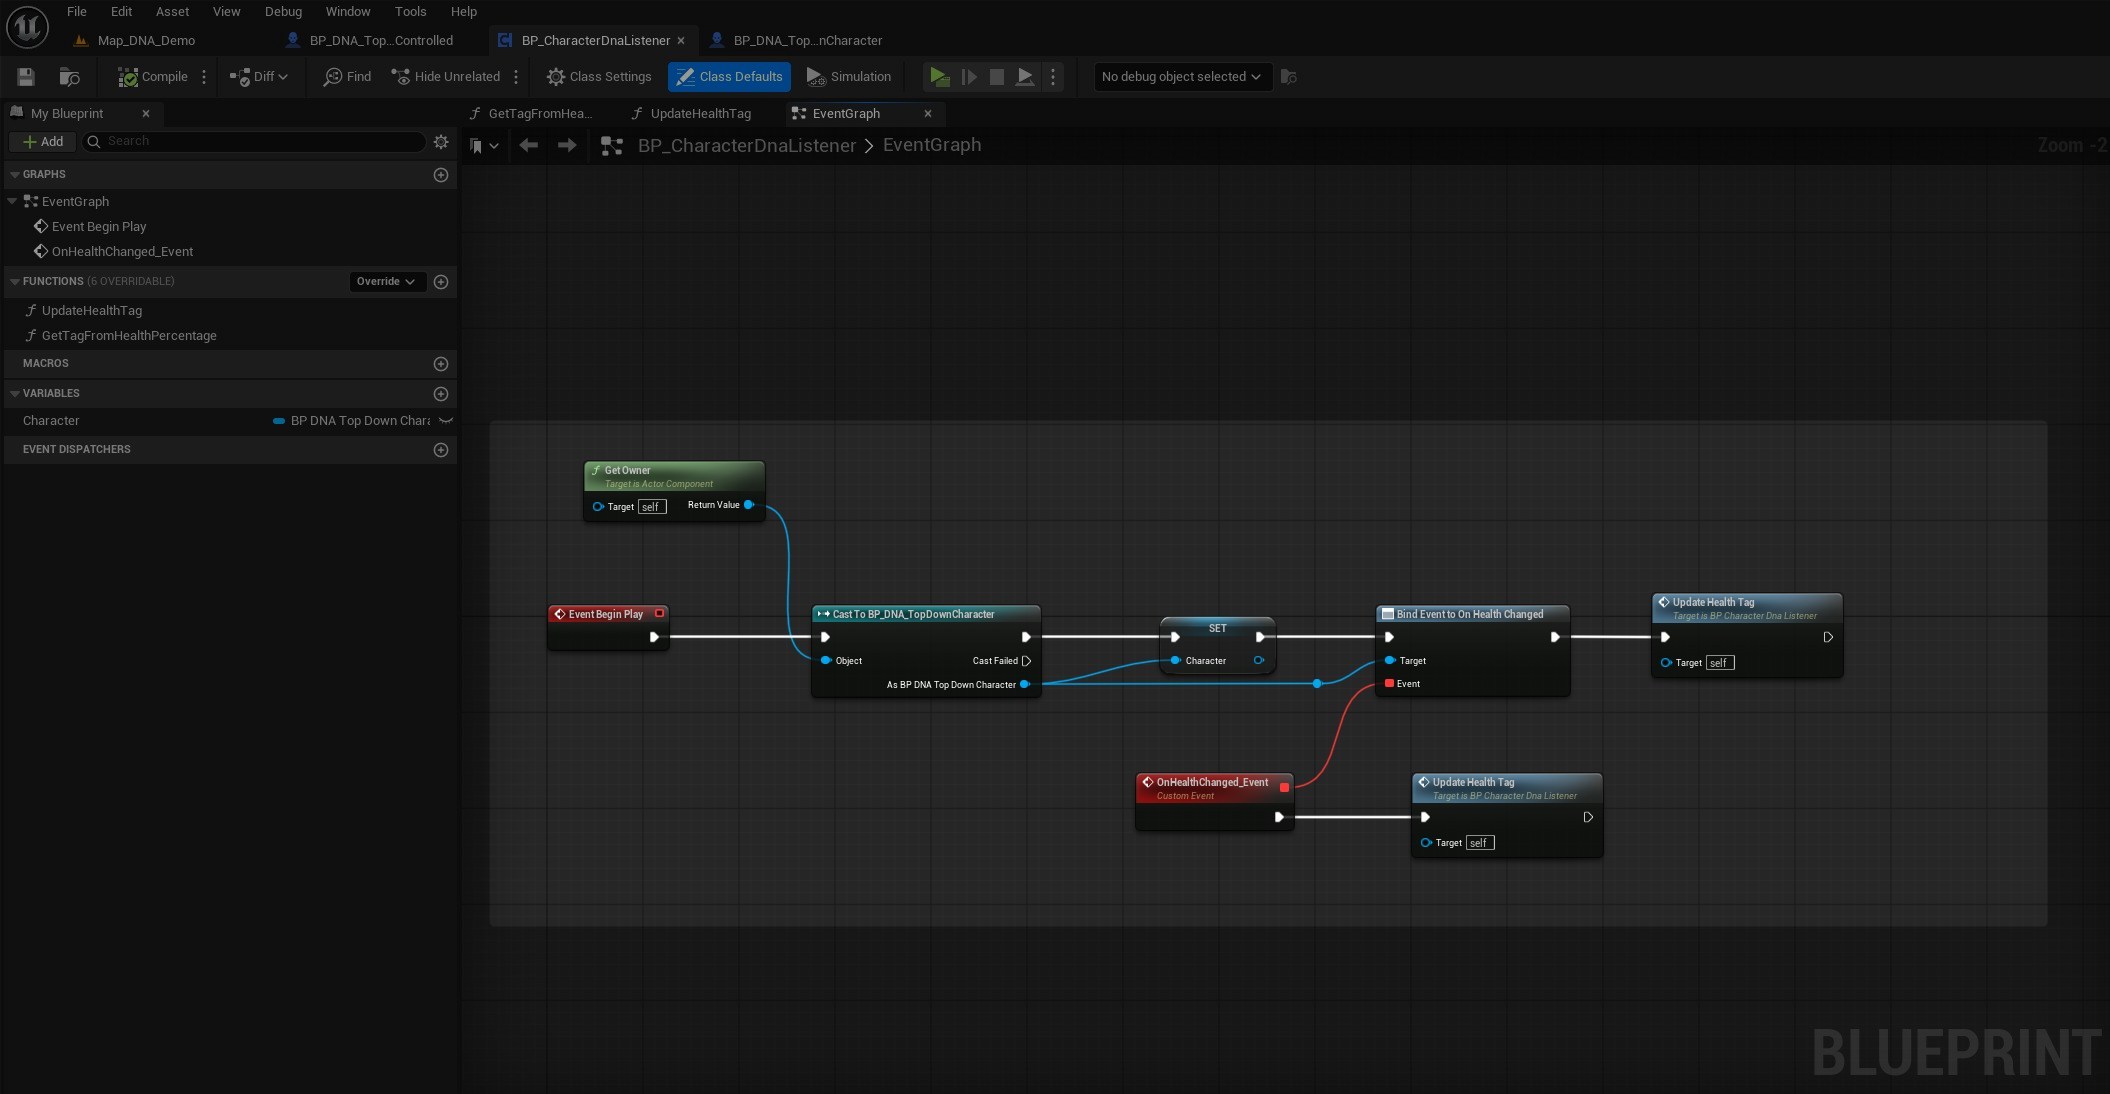This screenshot has width=2110, height=1094.
Task: Open the Debug menu
Action: click(283, 12)
